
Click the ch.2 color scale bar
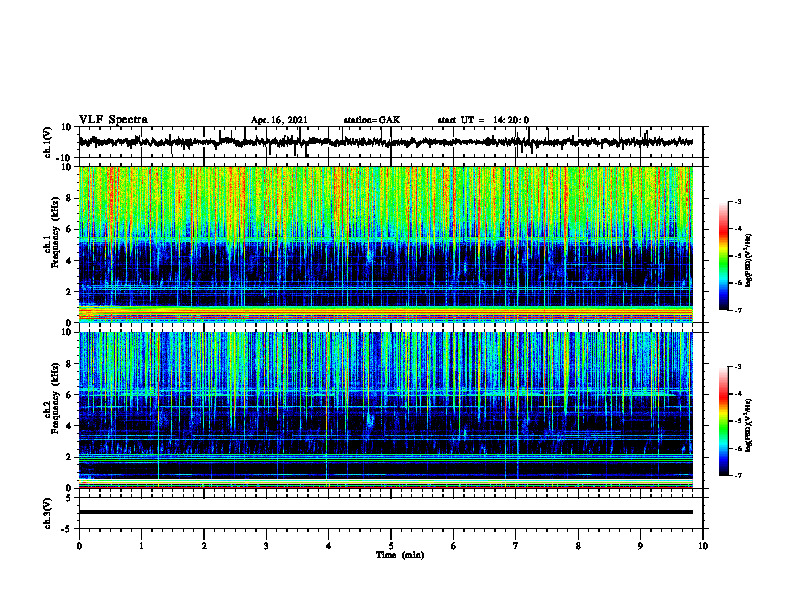coord(723,421)
